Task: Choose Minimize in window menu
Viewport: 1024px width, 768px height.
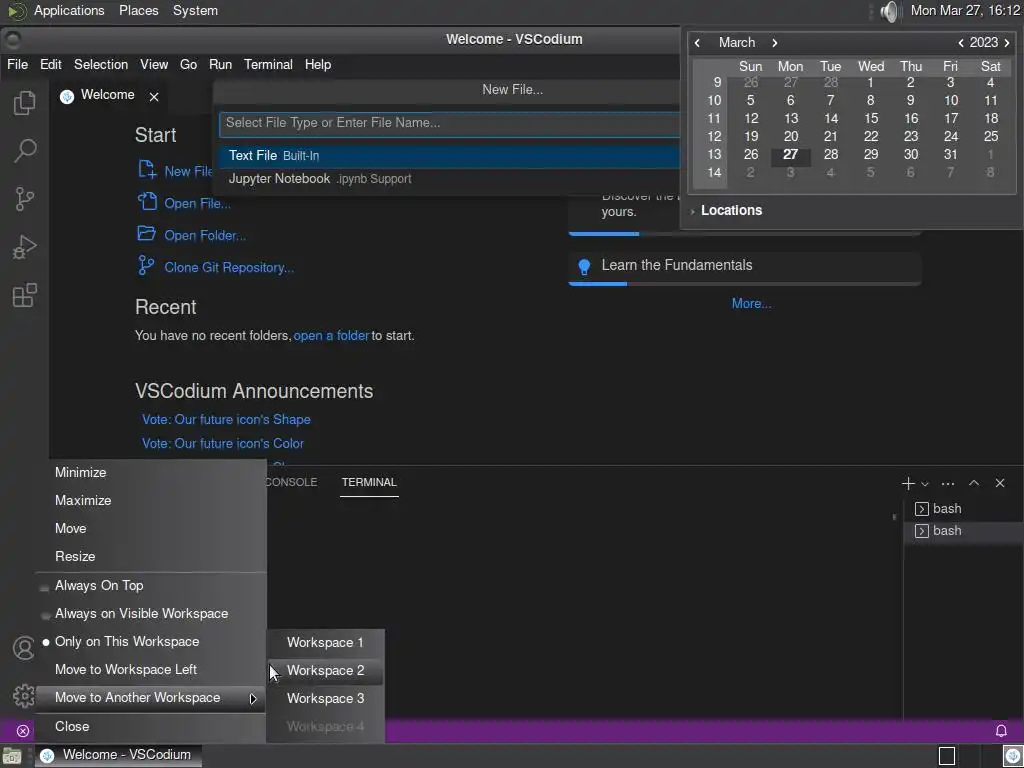Action: (x=151, y=473)
